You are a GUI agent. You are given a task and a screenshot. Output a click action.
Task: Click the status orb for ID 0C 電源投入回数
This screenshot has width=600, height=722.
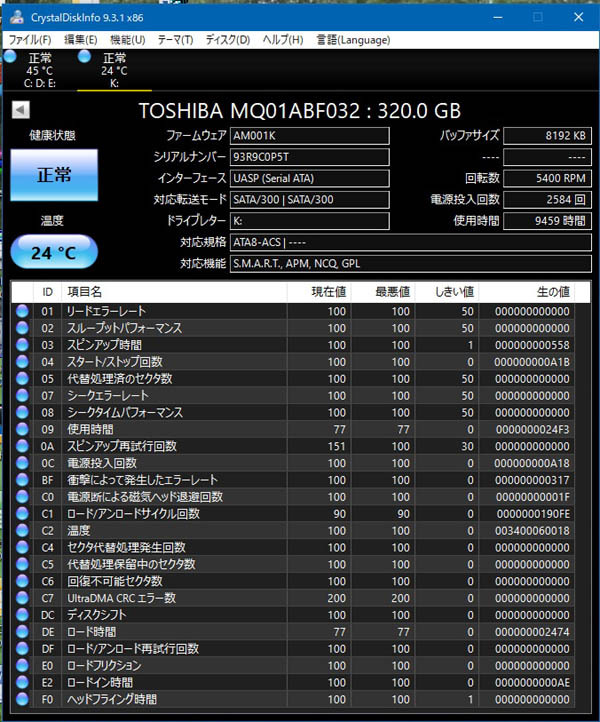point(22,463)
